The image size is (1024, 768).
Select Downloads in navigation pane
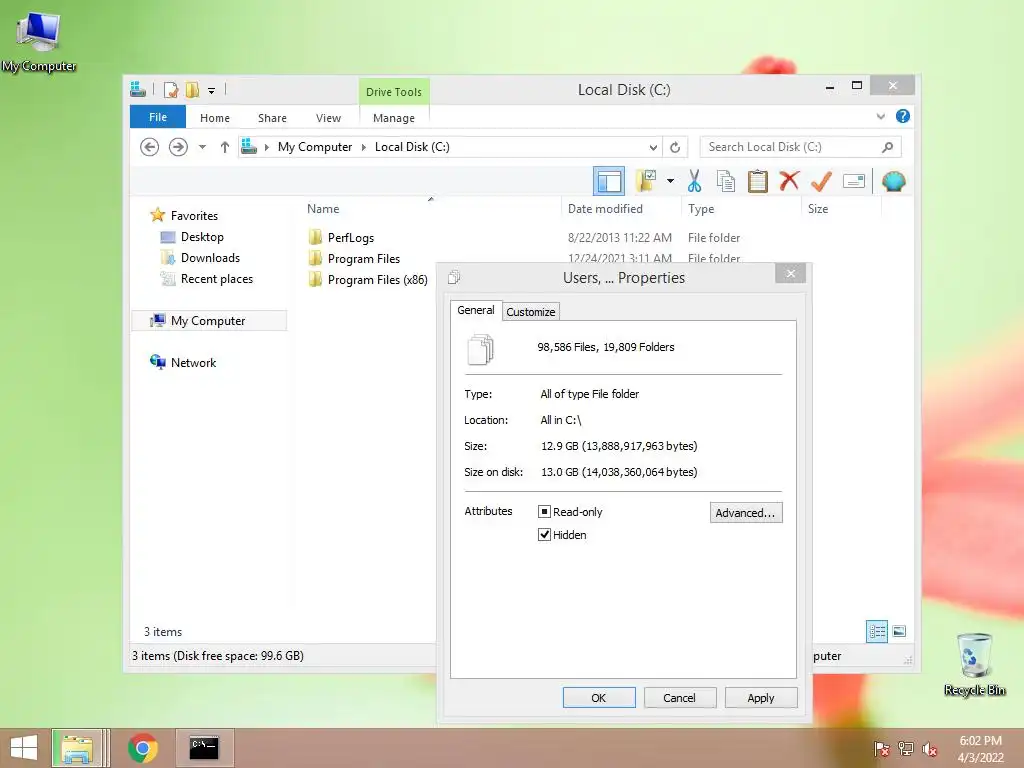(x=210, y=257)
